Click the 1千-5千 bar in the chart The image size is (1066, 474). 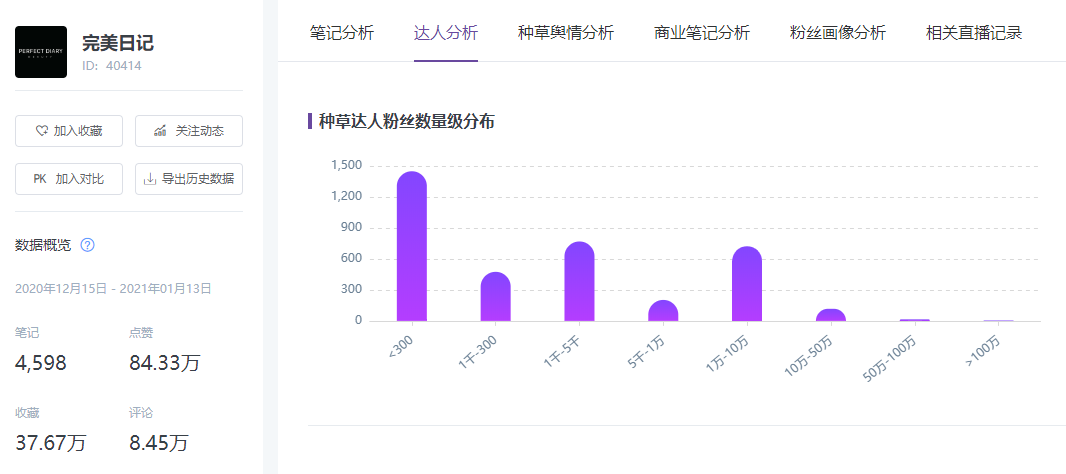[579, 282]
